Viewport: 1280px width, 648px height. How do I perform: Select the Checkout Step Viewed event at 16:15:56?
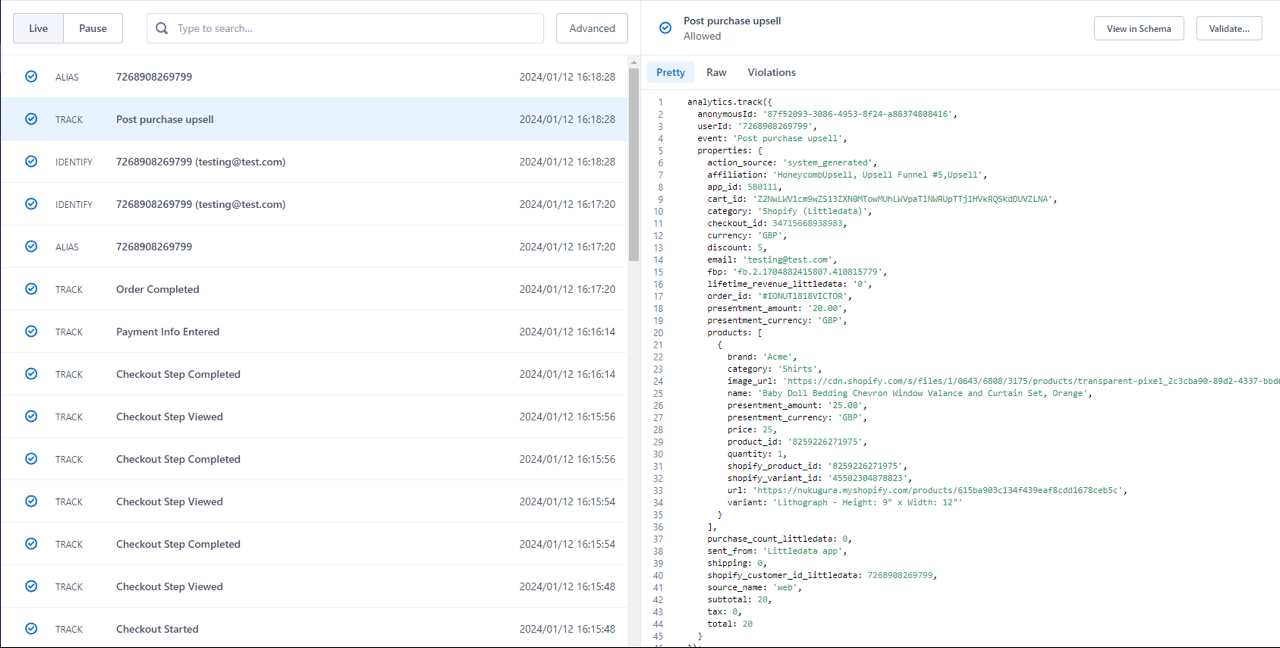tap(314, 416)
